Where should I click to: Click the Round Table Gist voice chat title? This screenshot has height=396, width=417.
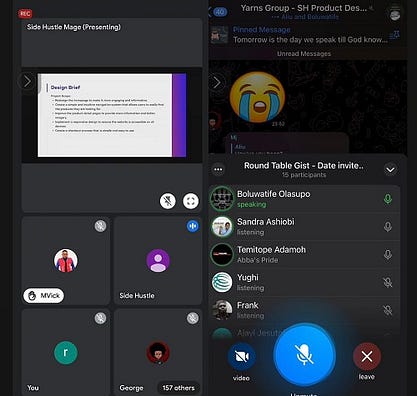304,166
